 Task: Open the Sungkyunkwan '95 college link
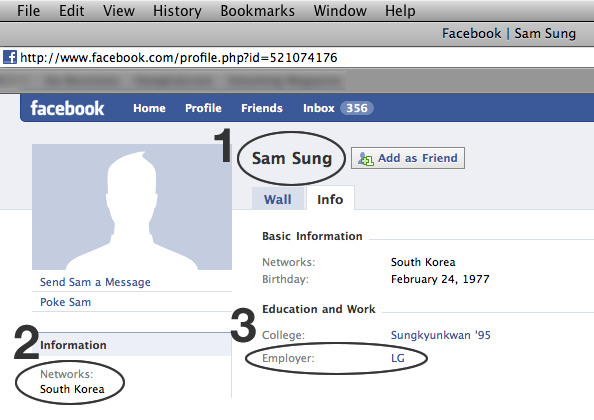pyautogui.click(x=441, y=335)
